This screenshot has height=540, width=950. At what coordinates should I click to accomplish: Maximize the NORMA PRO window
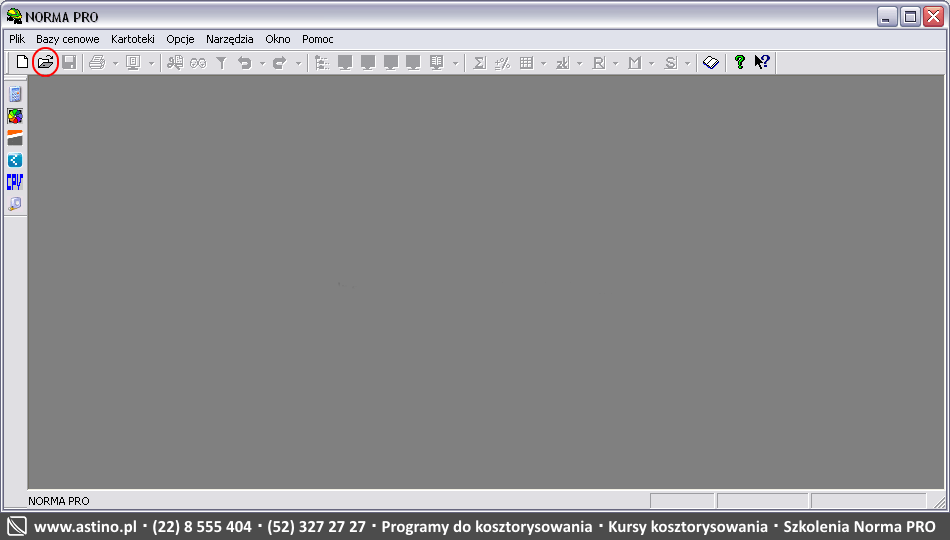tap(910, 16)
